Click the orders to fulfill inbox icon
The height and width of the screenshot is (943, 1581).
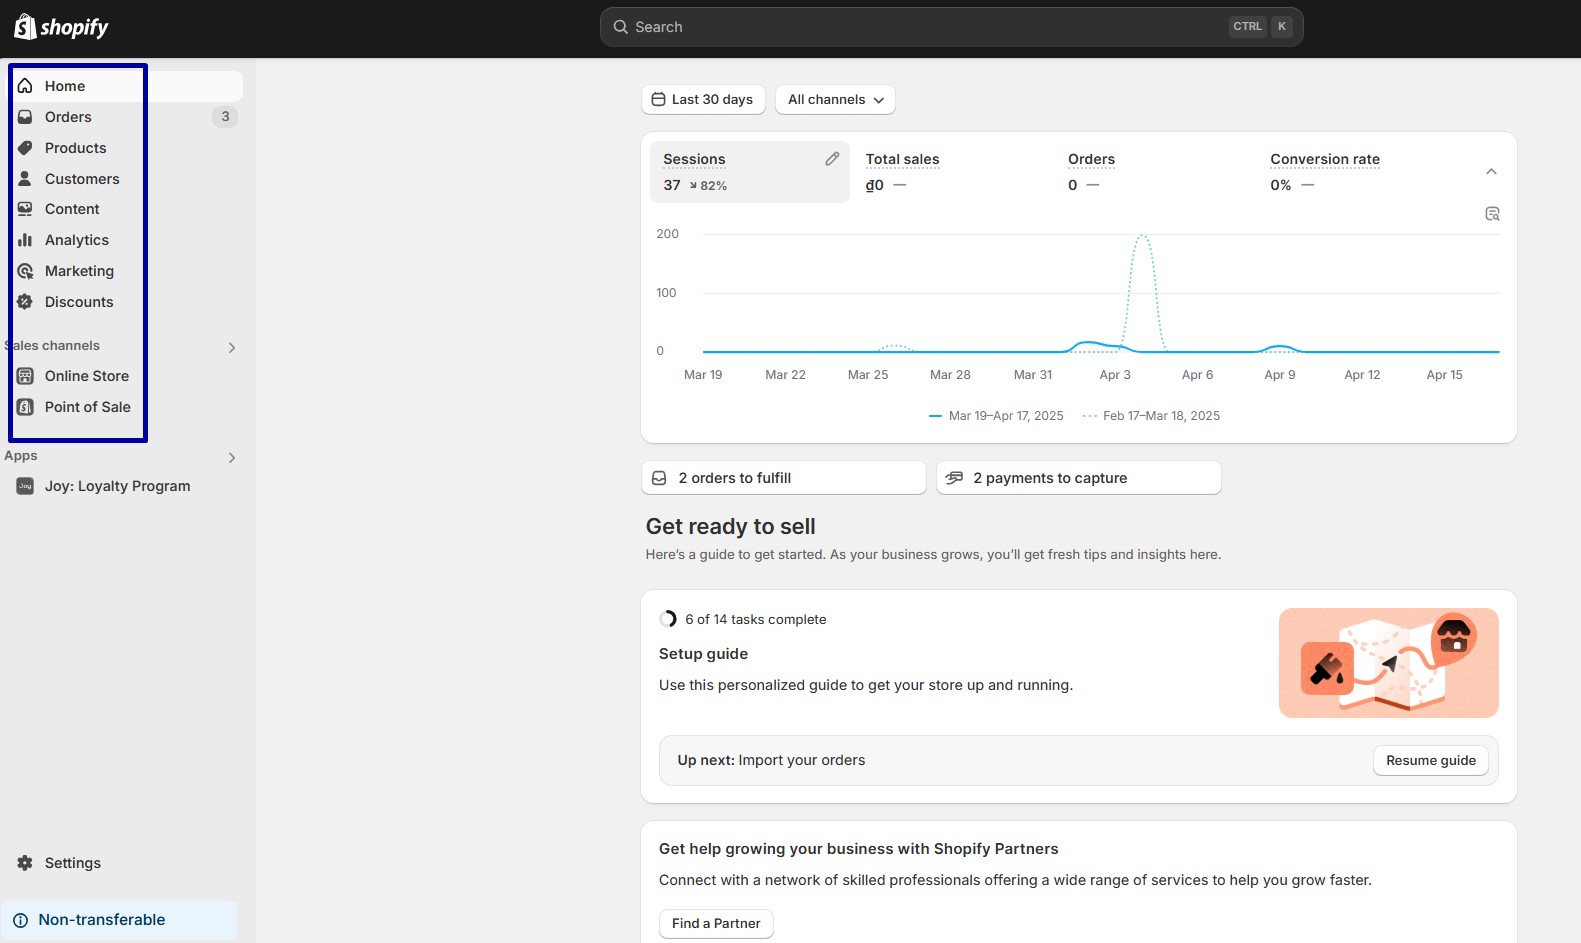[659, 478]
